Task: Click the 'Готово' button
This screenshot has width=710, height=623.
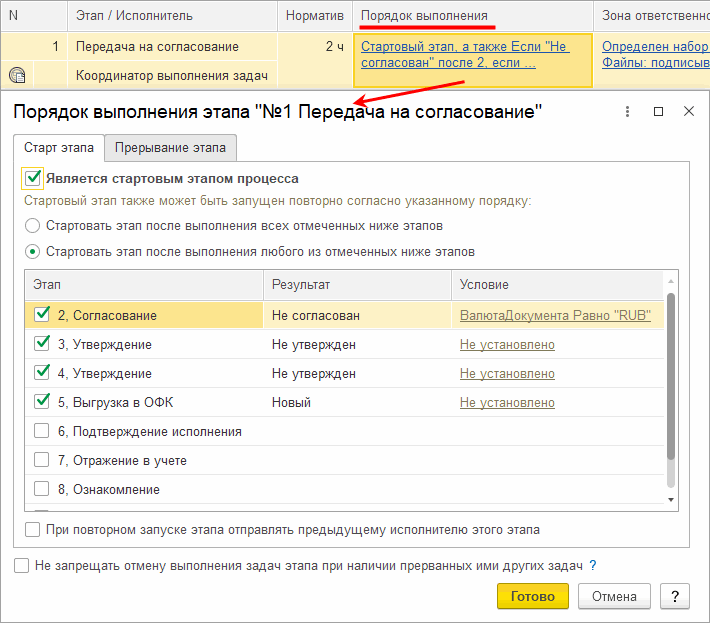Action: [x=532, y=596]
